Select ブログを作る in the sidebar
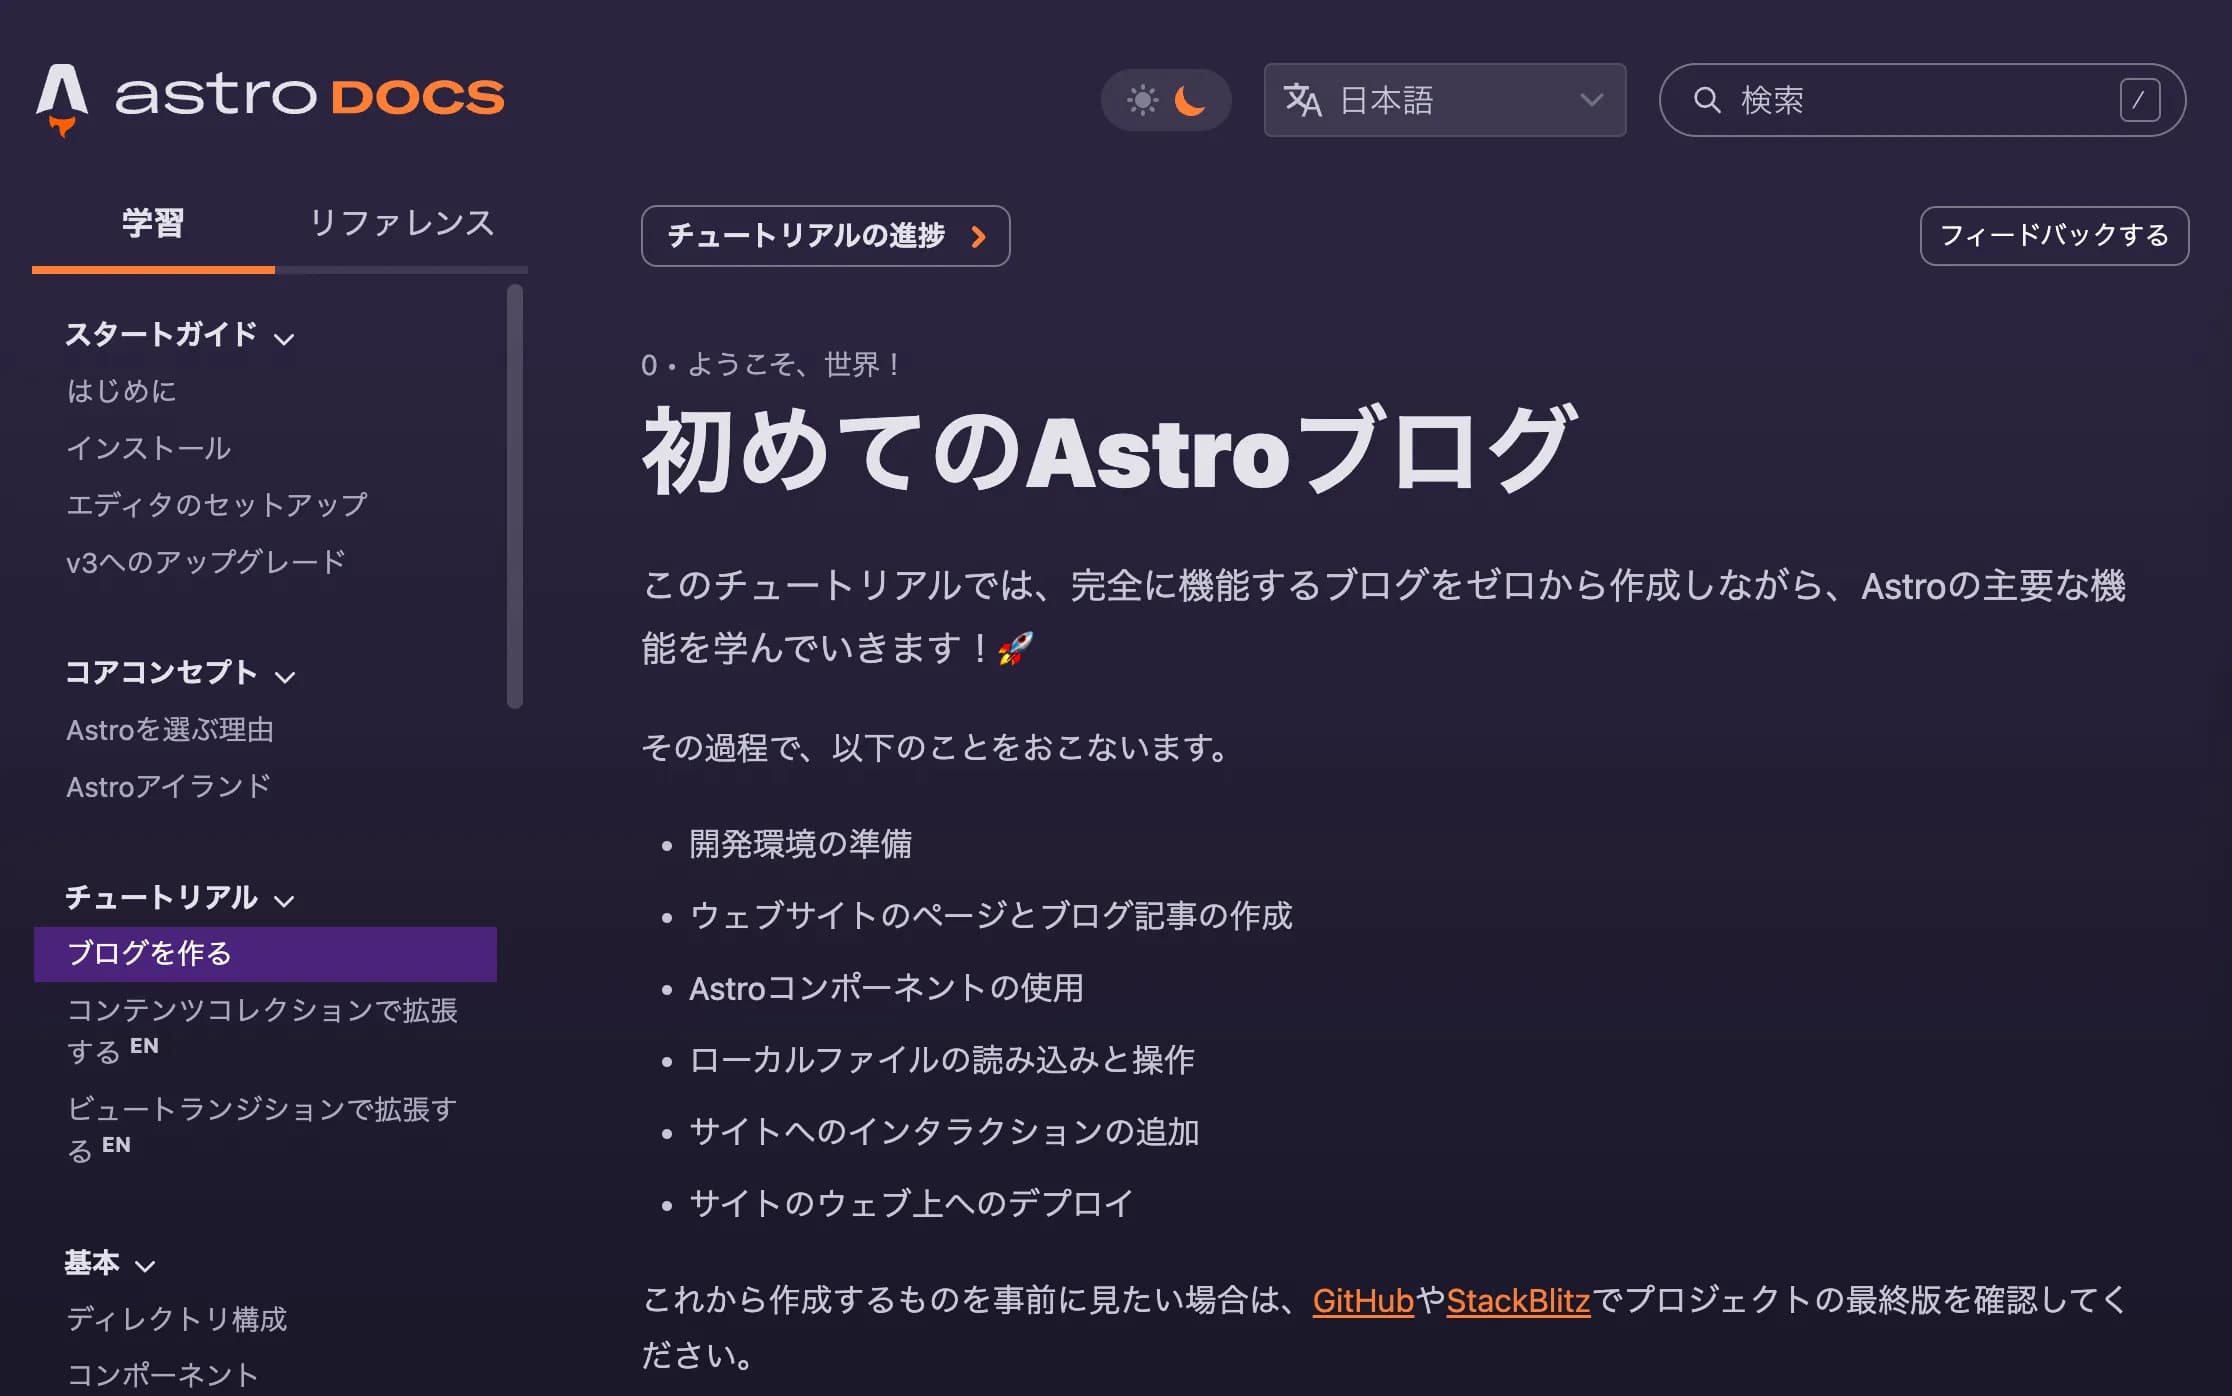Screen dimensions: 2232x1396 [148, 953]
